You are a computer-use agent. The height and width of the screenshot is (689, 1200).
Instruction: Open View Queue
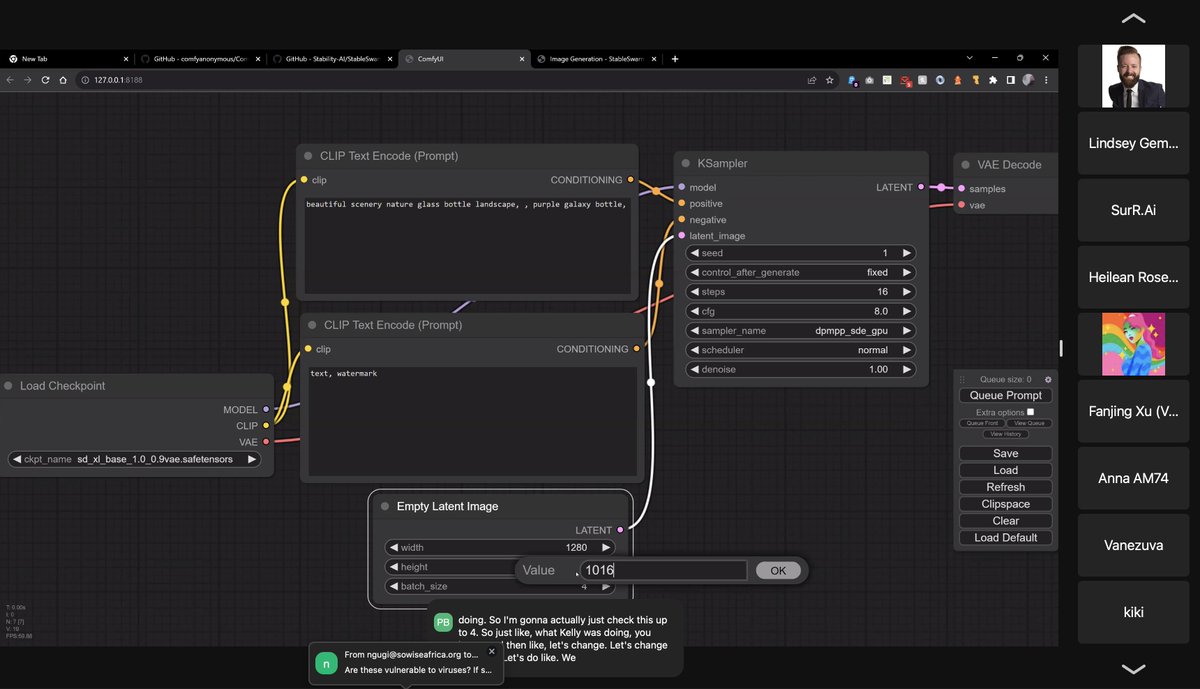point(1029,423)
